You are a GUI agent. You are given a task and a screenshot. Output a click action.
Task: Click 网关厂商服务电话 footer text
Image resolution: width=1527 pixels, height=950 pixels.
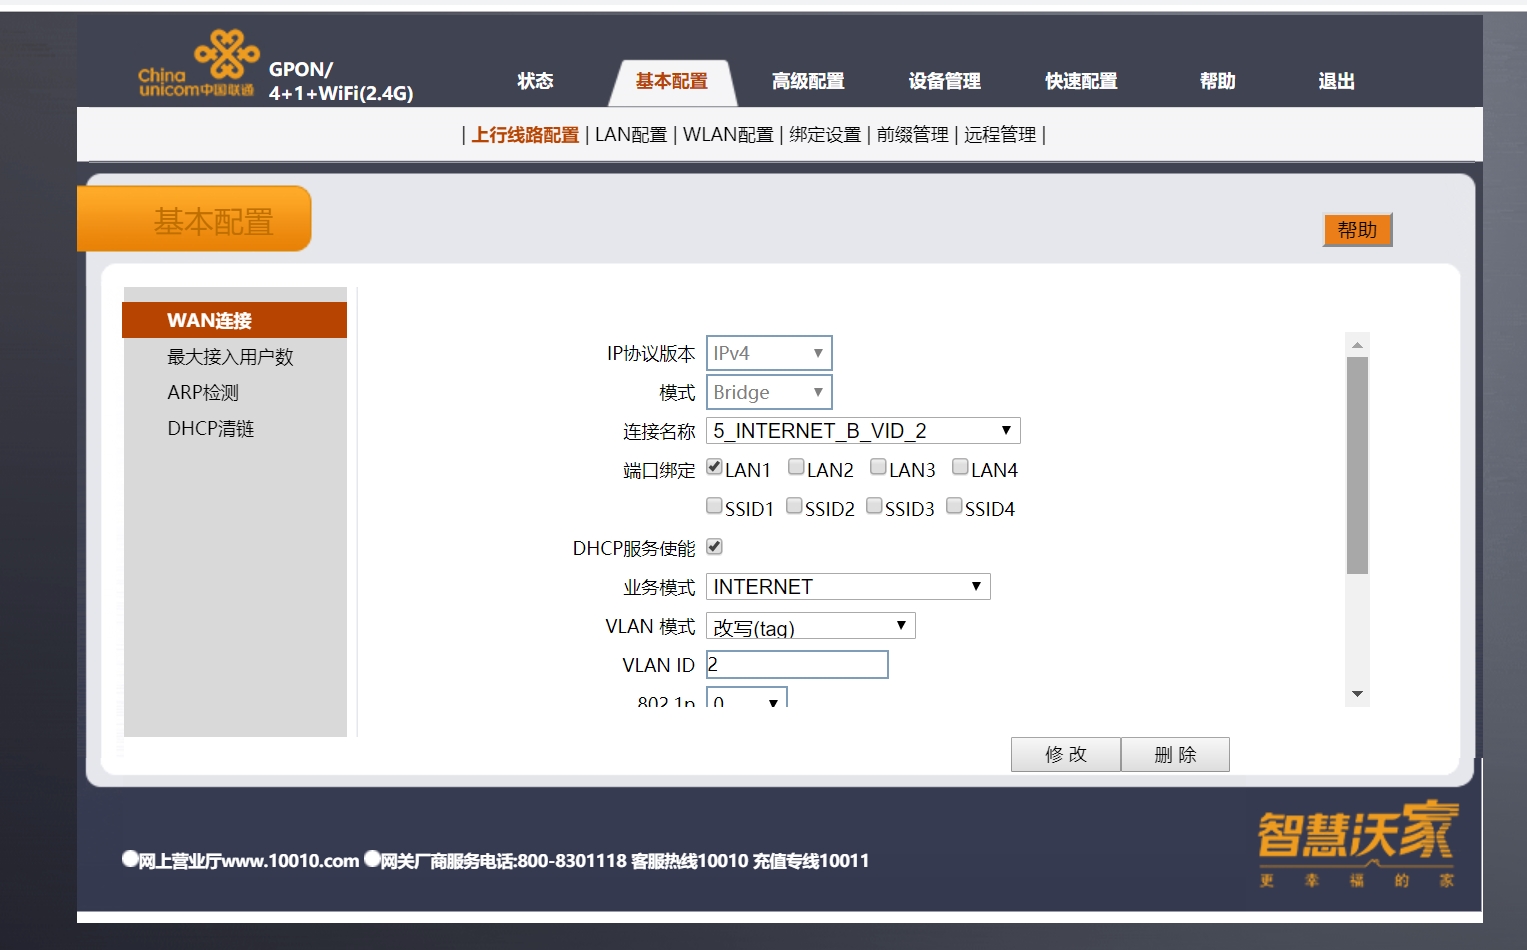pyautogui.click(x=503, y=861)
